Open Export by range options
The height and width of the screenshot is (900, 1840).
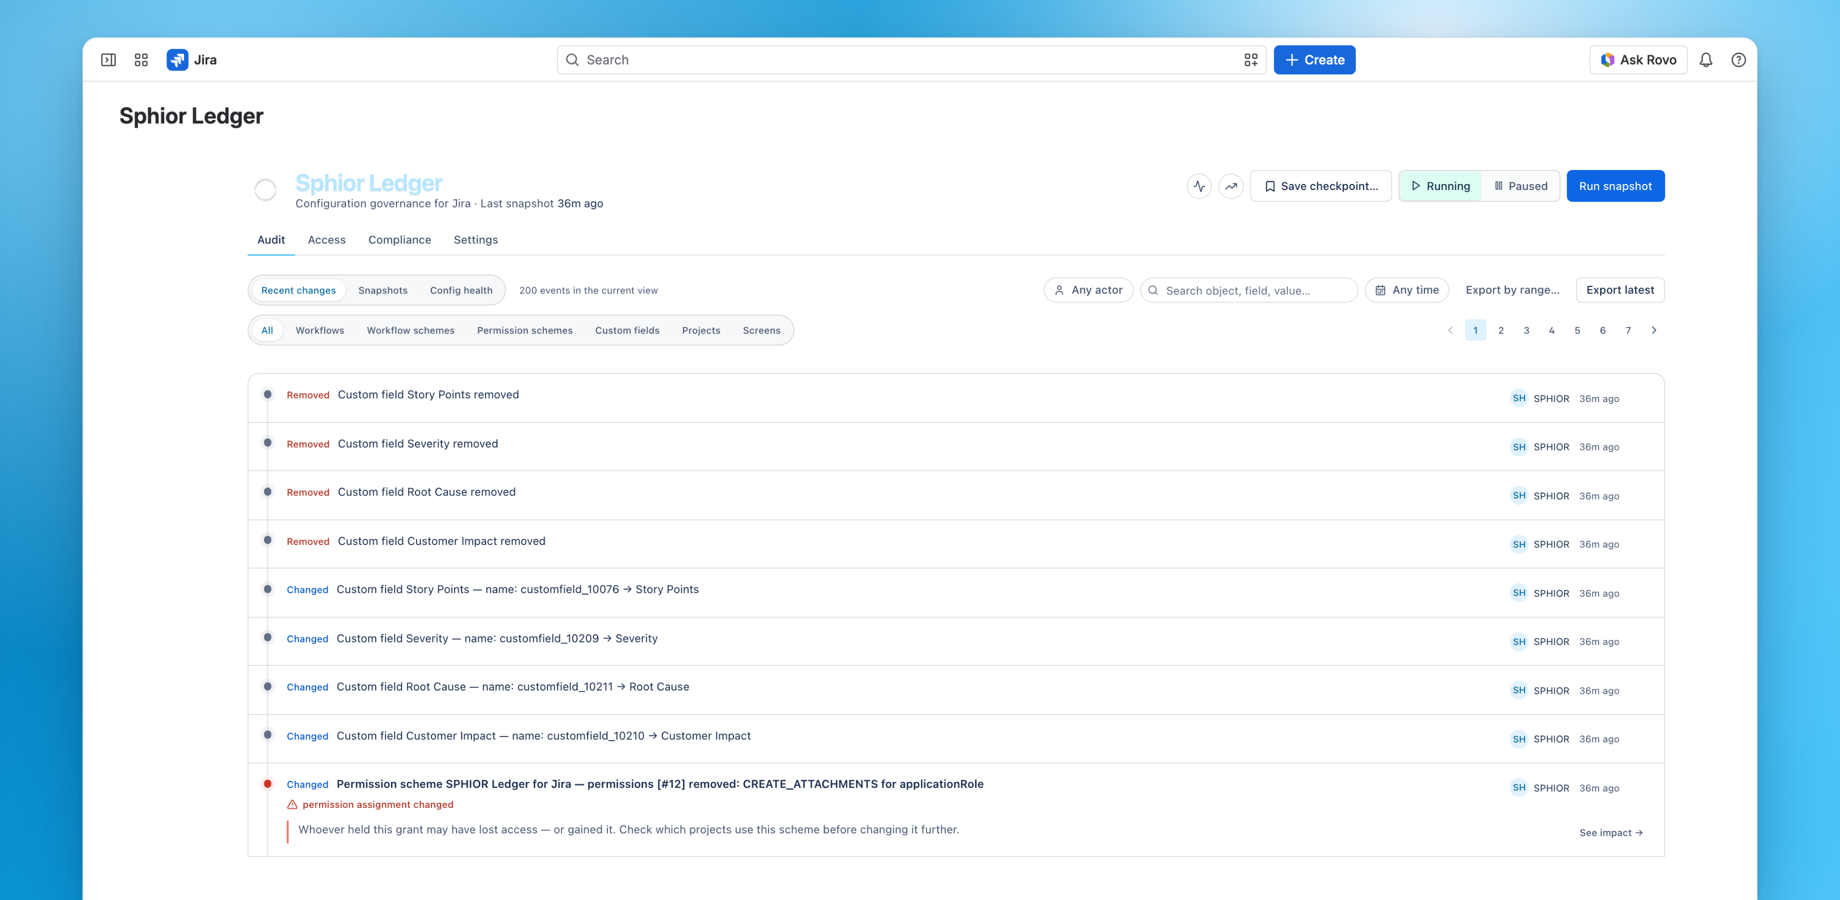click(1512, 290)
